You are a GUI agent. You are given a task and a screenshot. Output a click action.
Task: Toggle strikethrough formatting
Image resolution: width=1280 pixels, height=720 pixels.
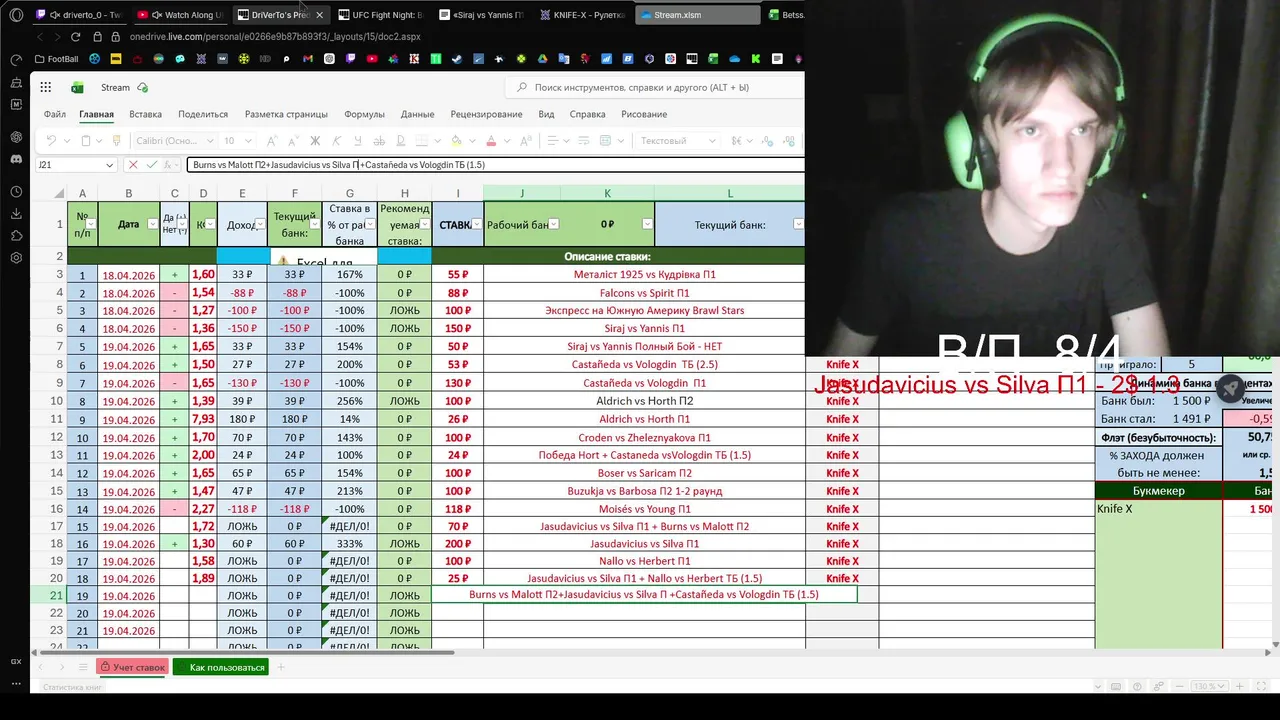click(x=379, y=141)
